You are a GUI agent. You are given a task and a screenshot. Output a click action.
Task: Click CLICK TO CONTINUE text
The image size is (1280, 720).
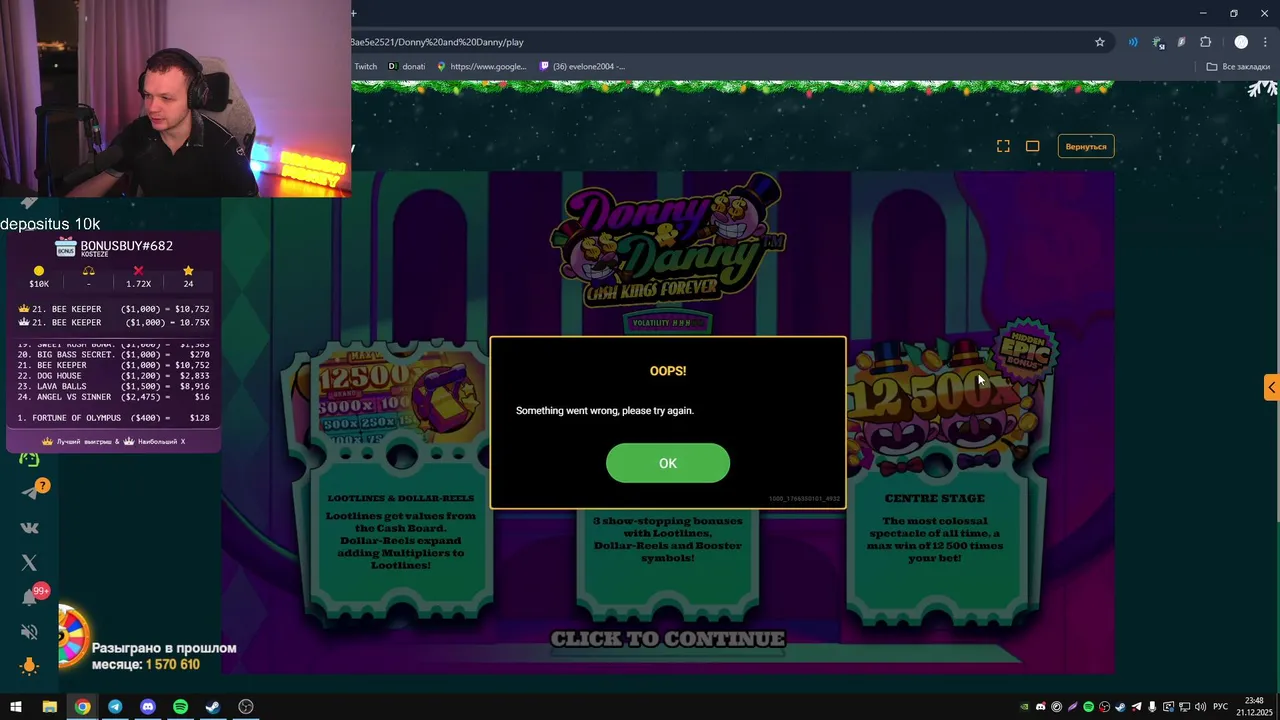click(x=668, y=639)
